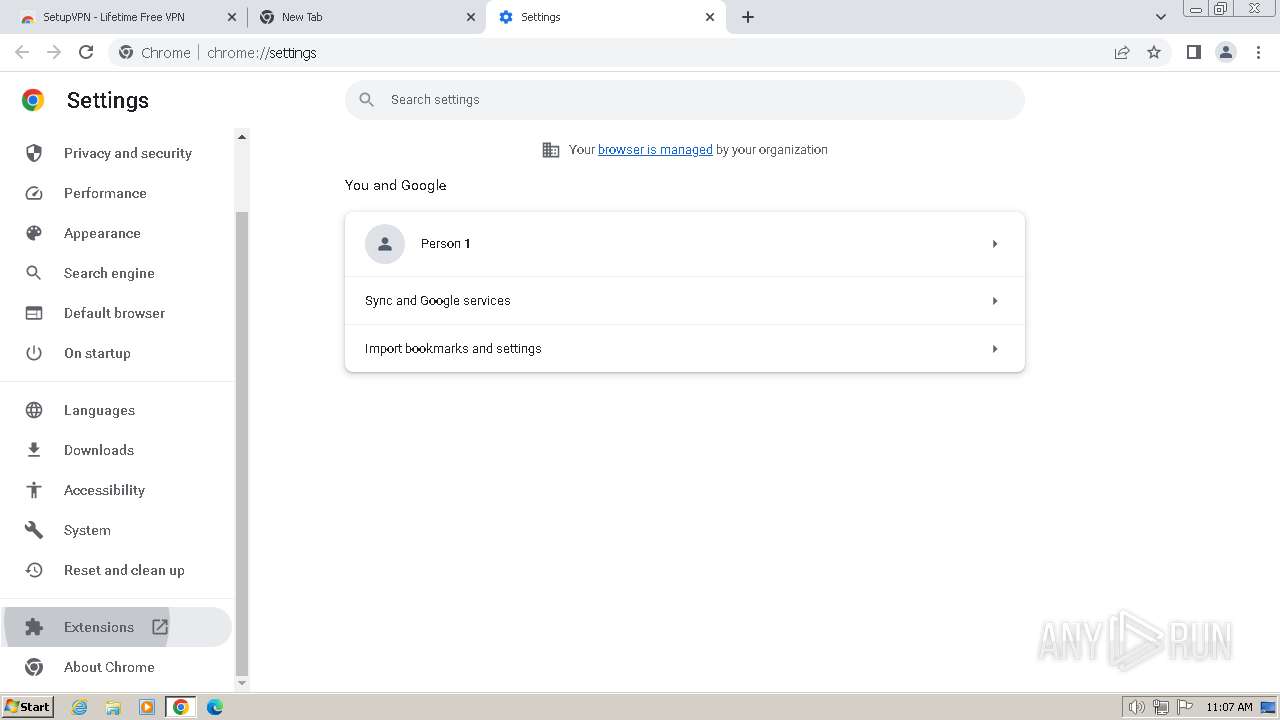Image resolution: width=1280 pixels, height=720 pixels.
Task: Click the Default browser window icon
Action: 34,313
